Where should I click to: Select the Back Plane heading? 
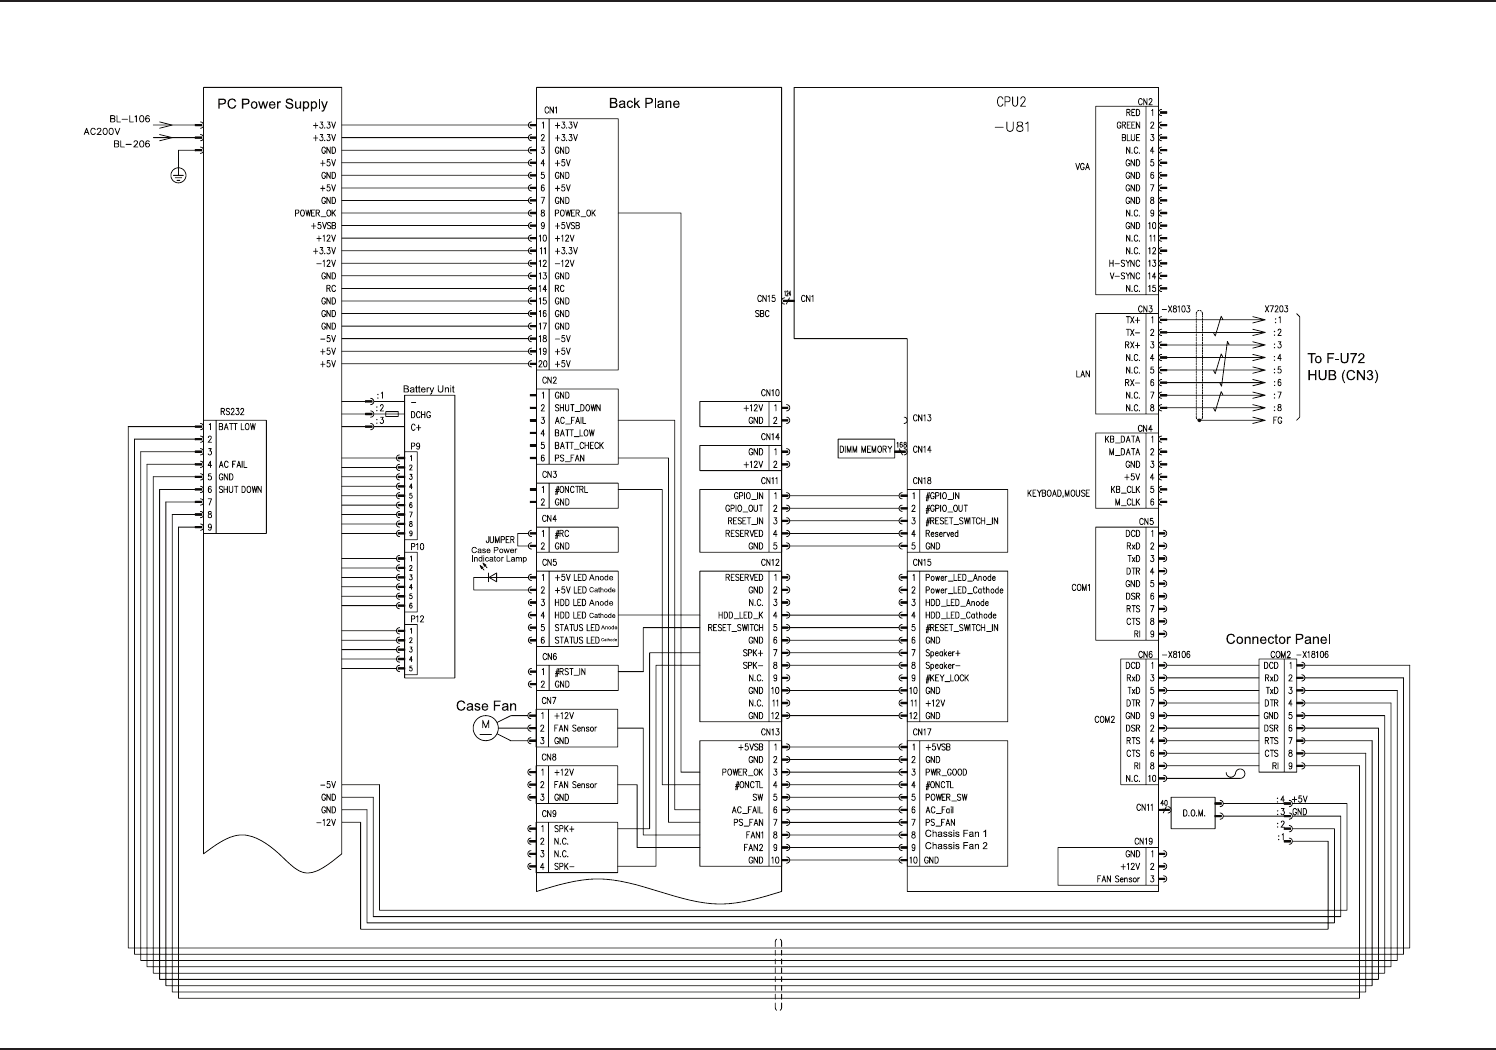[x=644, y=103]
